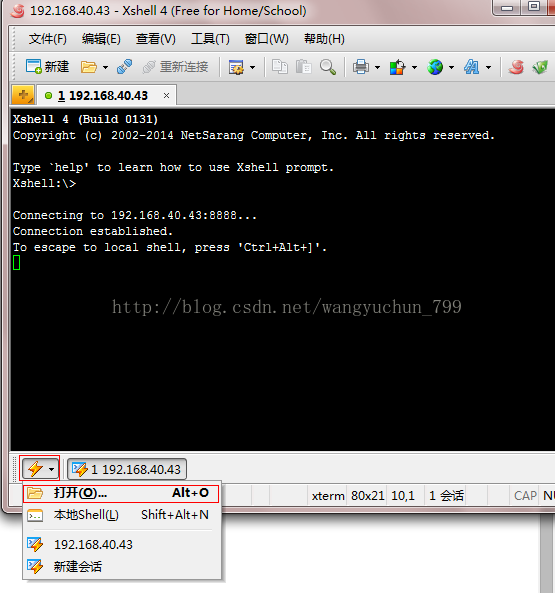The image size is (555, 593).
Task: Click the Print icon in the toolbar
Action: coord(361,67)
